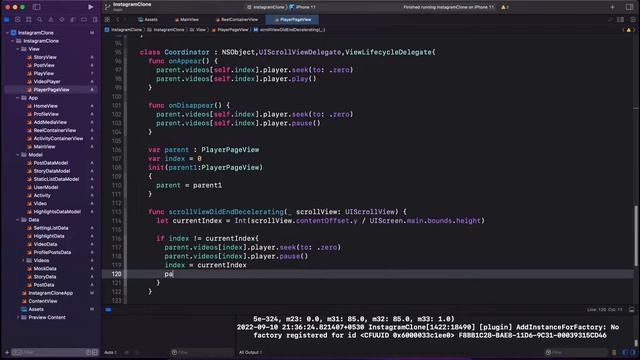Collapse the View group
Image resolution: width=640 pixels, height=360 pixels.
coord(18,49)
